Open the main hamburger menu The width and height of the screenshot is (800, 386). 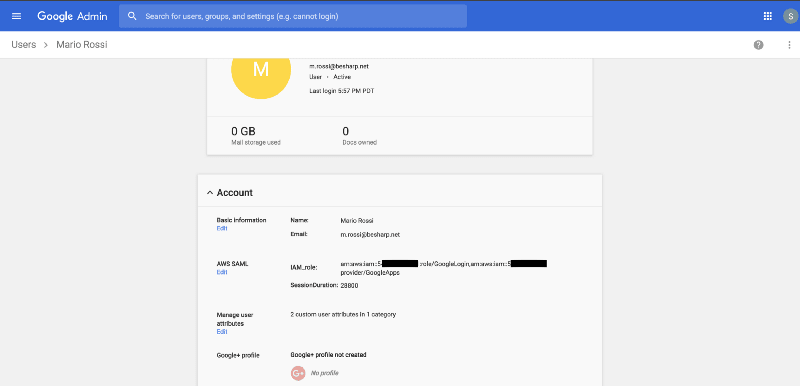(16, 16)
